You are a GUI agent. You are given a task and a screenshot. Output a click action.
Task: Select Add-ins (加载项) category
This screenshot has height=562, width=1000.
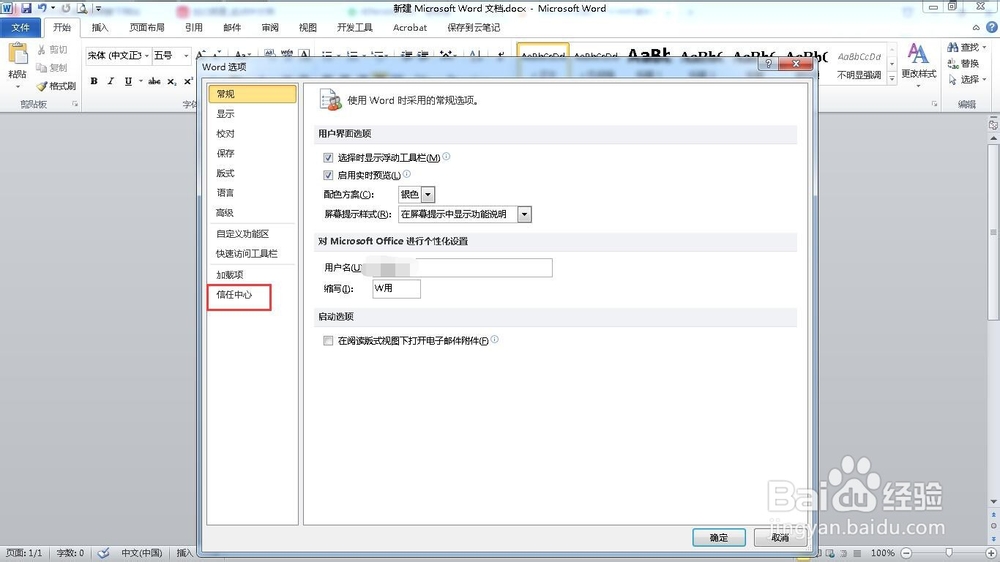tap(253, 274)
